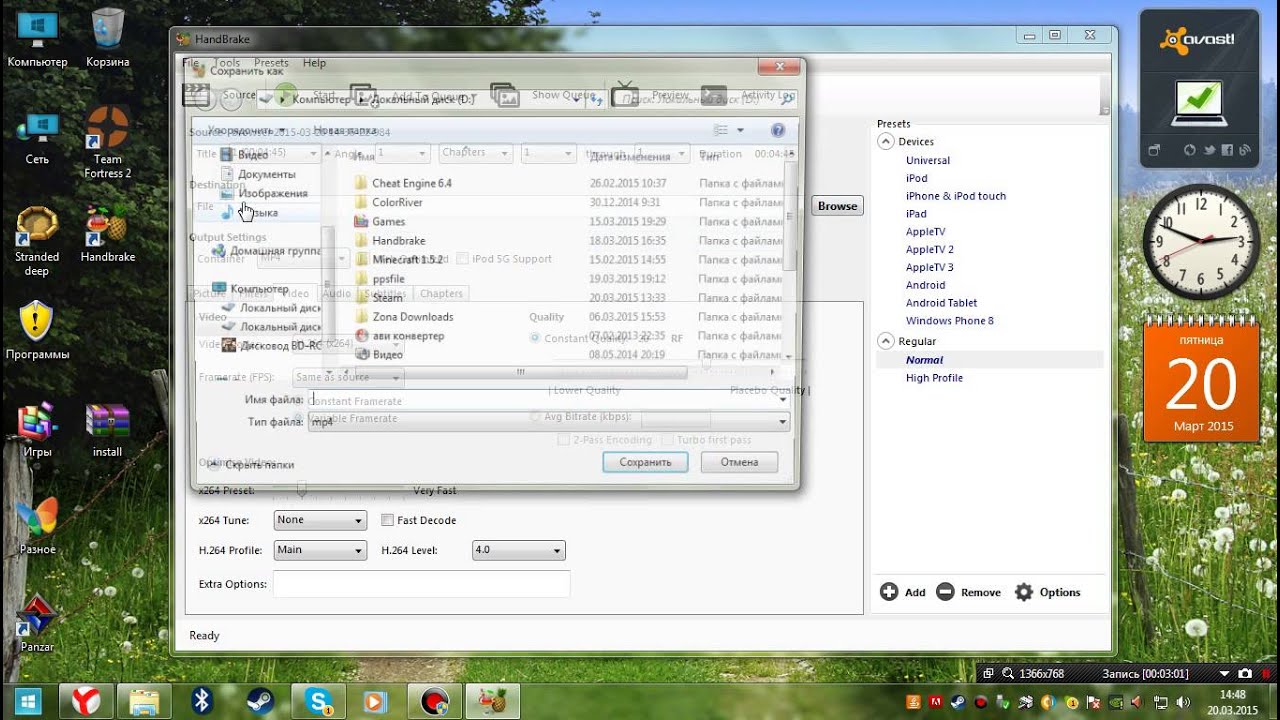
Task: Click the help icon in Save dialog
Action: coord(778,130)
